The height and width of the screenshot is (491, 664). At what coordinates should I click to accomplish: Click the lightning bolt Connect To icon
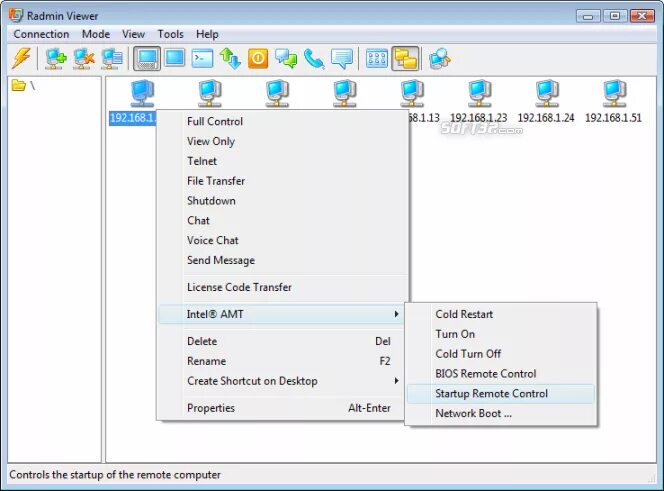click(22, 58)
